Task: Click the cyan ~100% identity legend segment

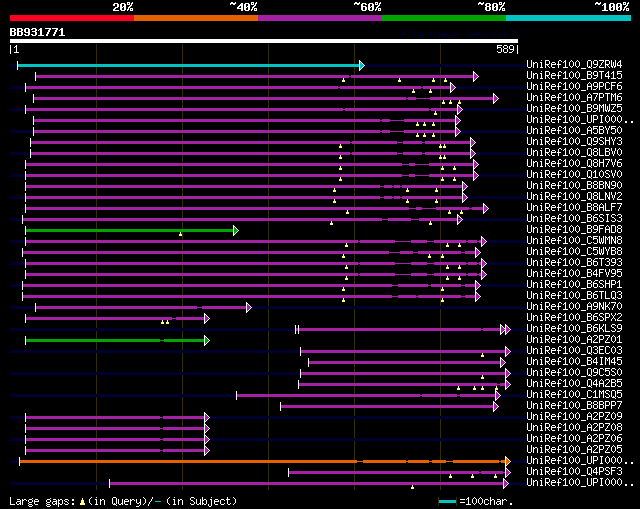Action: pyautogui.click(x=569, y=18)
